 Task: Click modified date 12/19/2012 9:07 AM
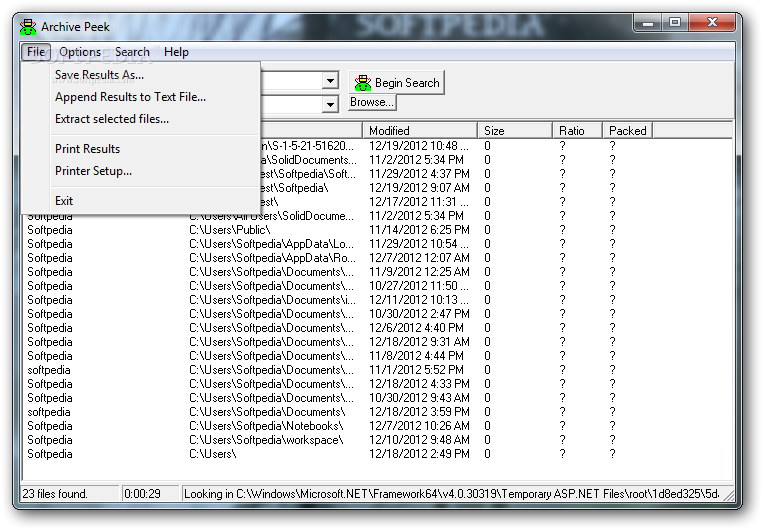click(x=419, y=188)
